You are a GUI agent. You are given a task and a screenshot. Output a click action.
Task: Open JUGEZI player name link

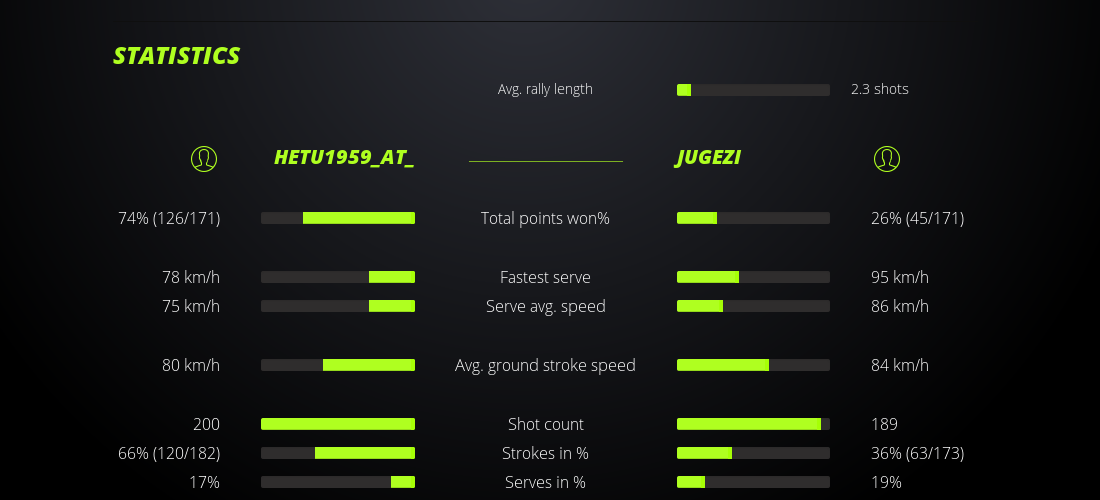pos(708,158)
